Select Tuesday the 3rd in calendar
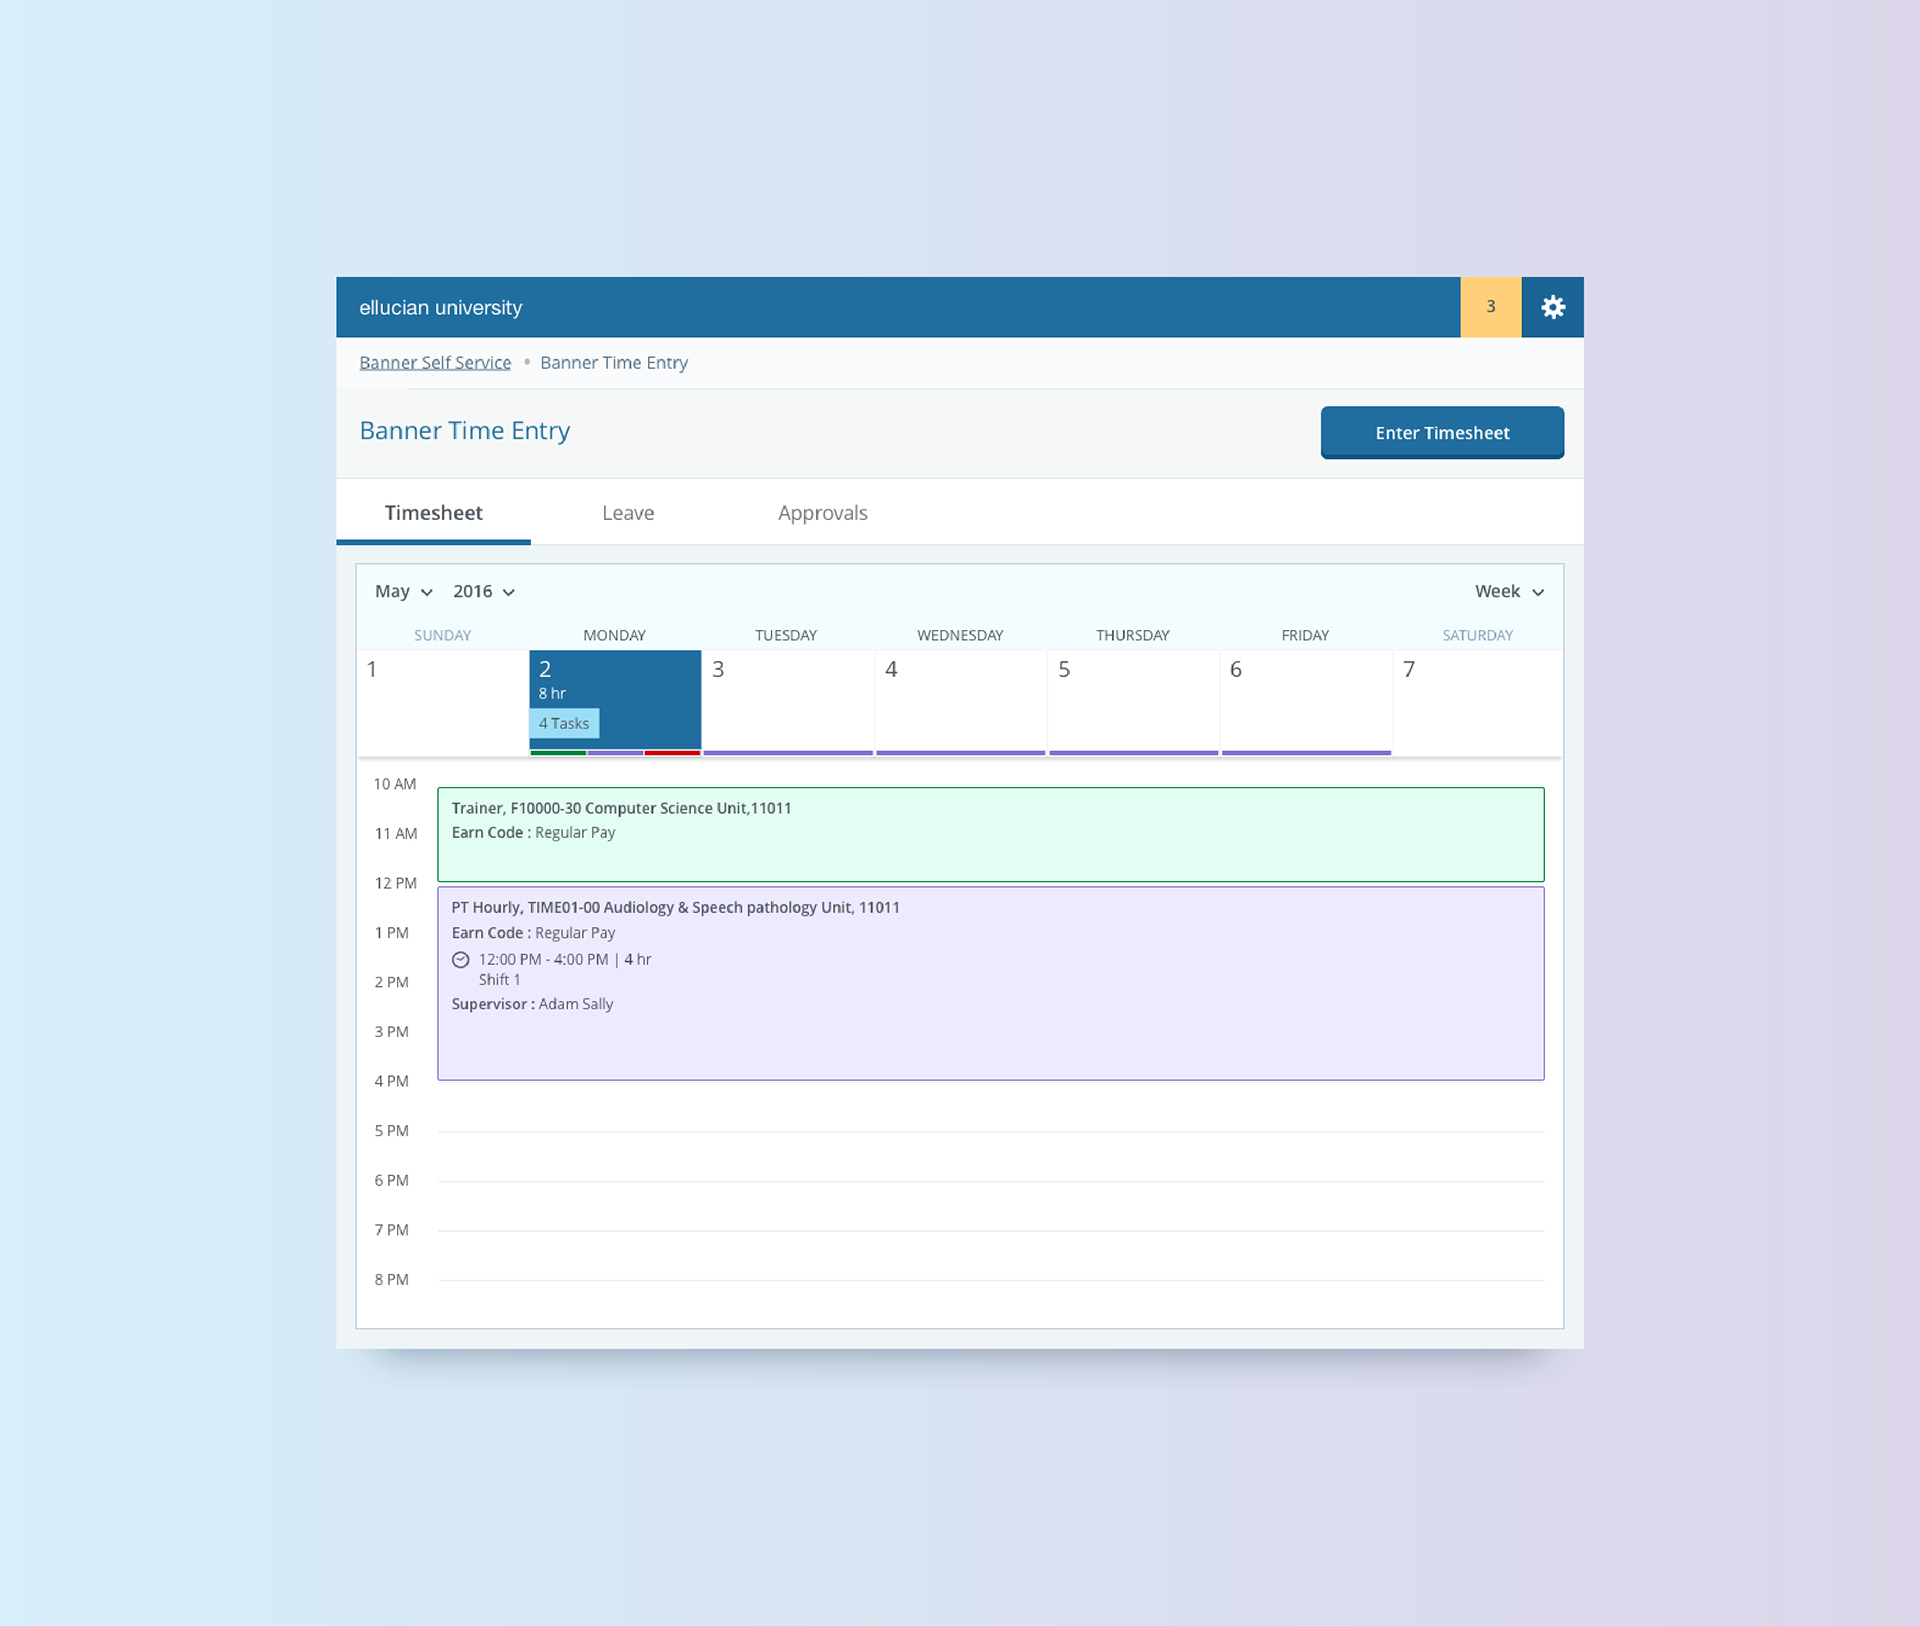 pyautogui.click(x=787, y=700)
